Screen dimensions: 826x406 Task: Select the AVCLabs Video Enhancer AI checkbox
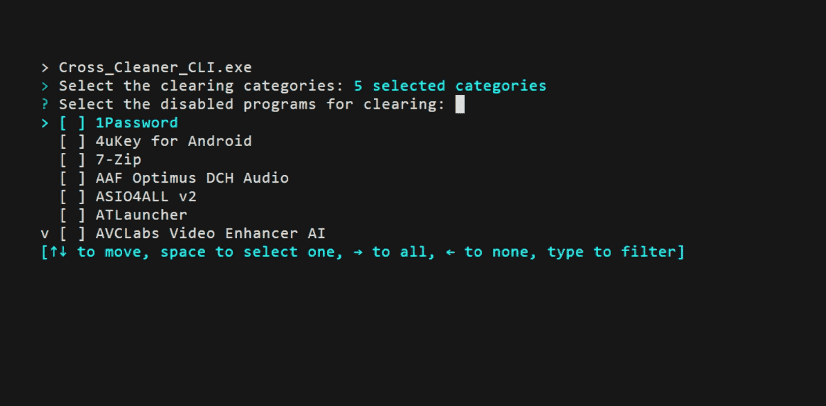72,234
